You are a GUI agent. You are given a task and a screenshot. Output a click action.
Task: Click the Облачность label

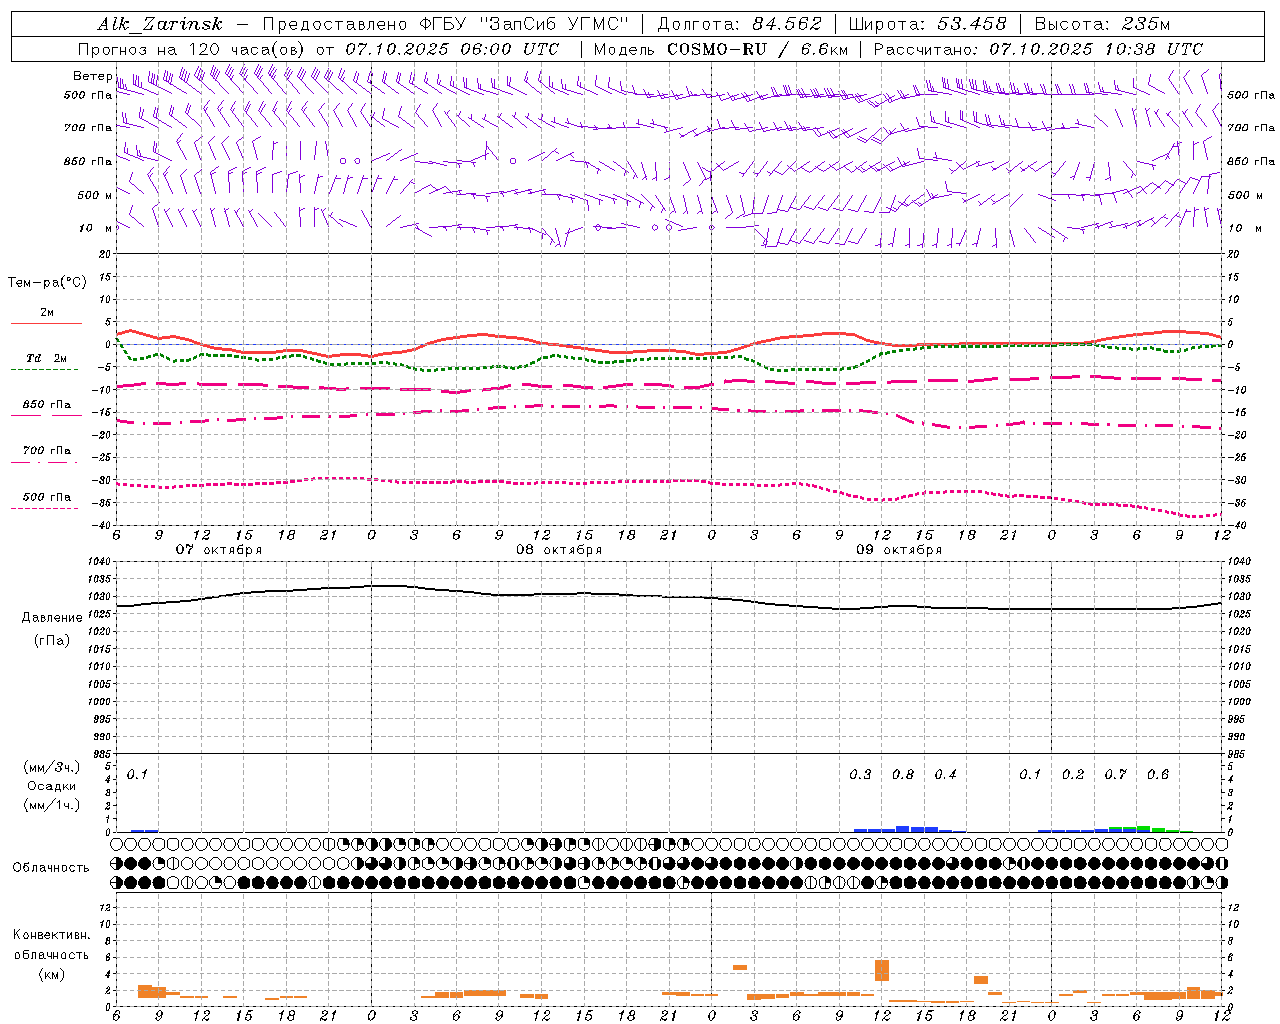[x=51, y=867]
